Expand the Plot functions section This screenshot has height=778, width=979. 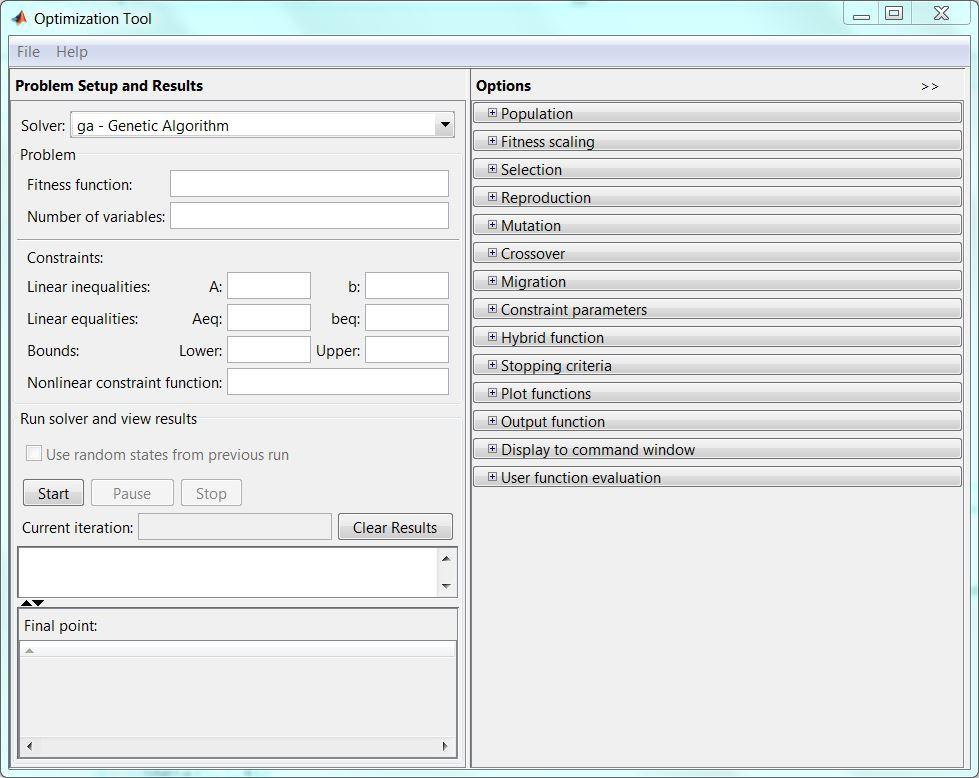pyautogui.click(x=492, y=393)
